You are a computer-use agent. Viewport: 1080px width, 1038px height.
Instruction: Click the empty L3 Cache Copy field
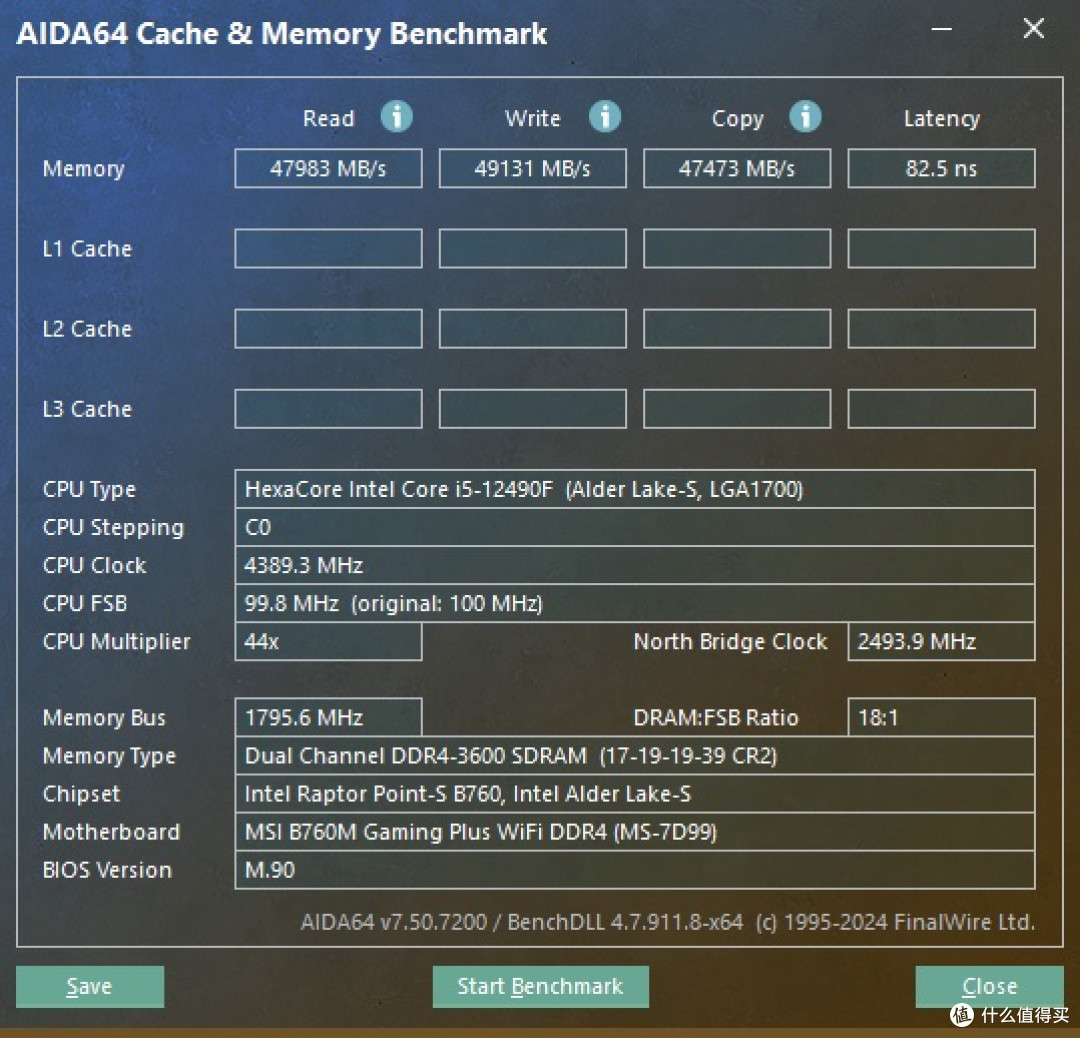click(737, 408)
